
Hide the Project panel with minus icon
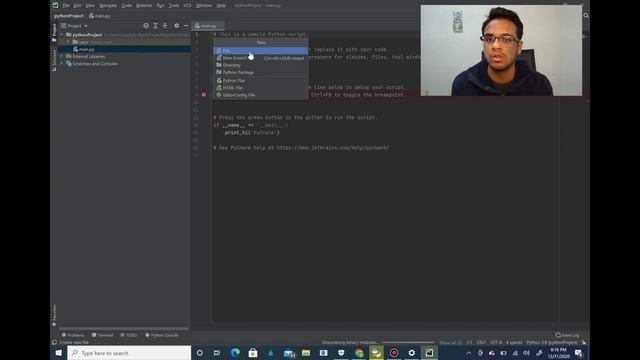point(186,26)
